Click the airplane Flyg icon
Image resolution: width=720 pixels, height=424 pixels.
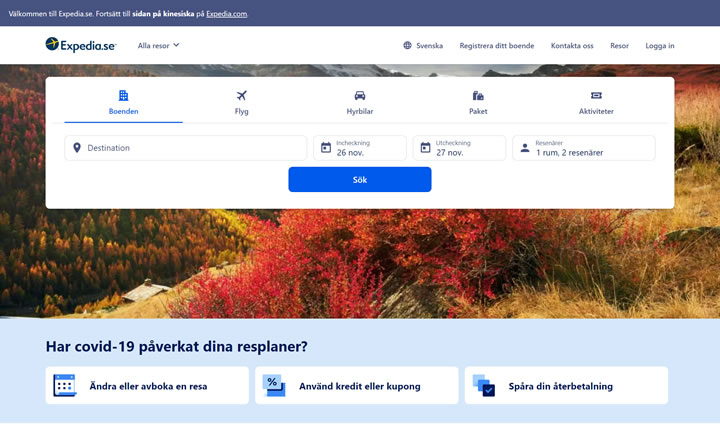(x=242, y=95)
